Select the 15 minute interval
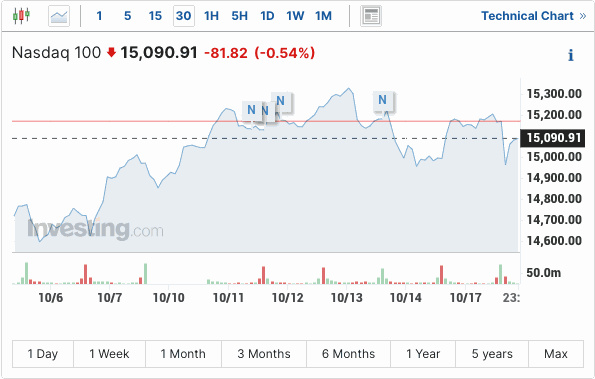 (x=155, y=16)
